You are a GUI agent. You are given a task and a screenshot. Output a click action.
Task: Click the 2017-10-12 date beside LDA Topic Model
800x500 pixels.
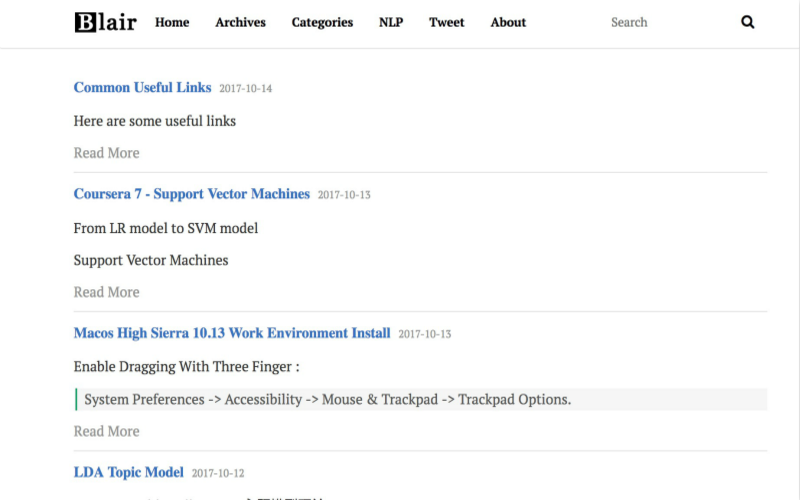[x=218, y=473]
